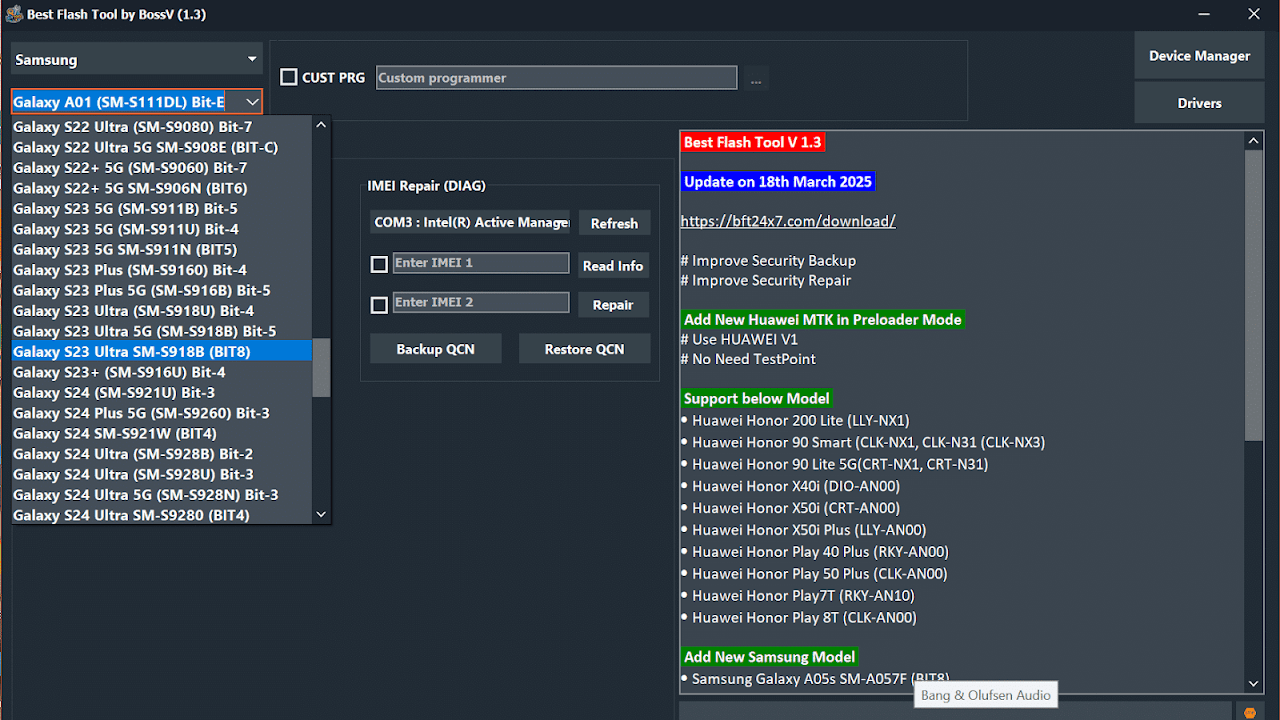Select Galaxy S22 Ultra 5G SM-S908E (BIT-C)
Image resolution: width=1280 pixels, height=720 pixels.
162,147
